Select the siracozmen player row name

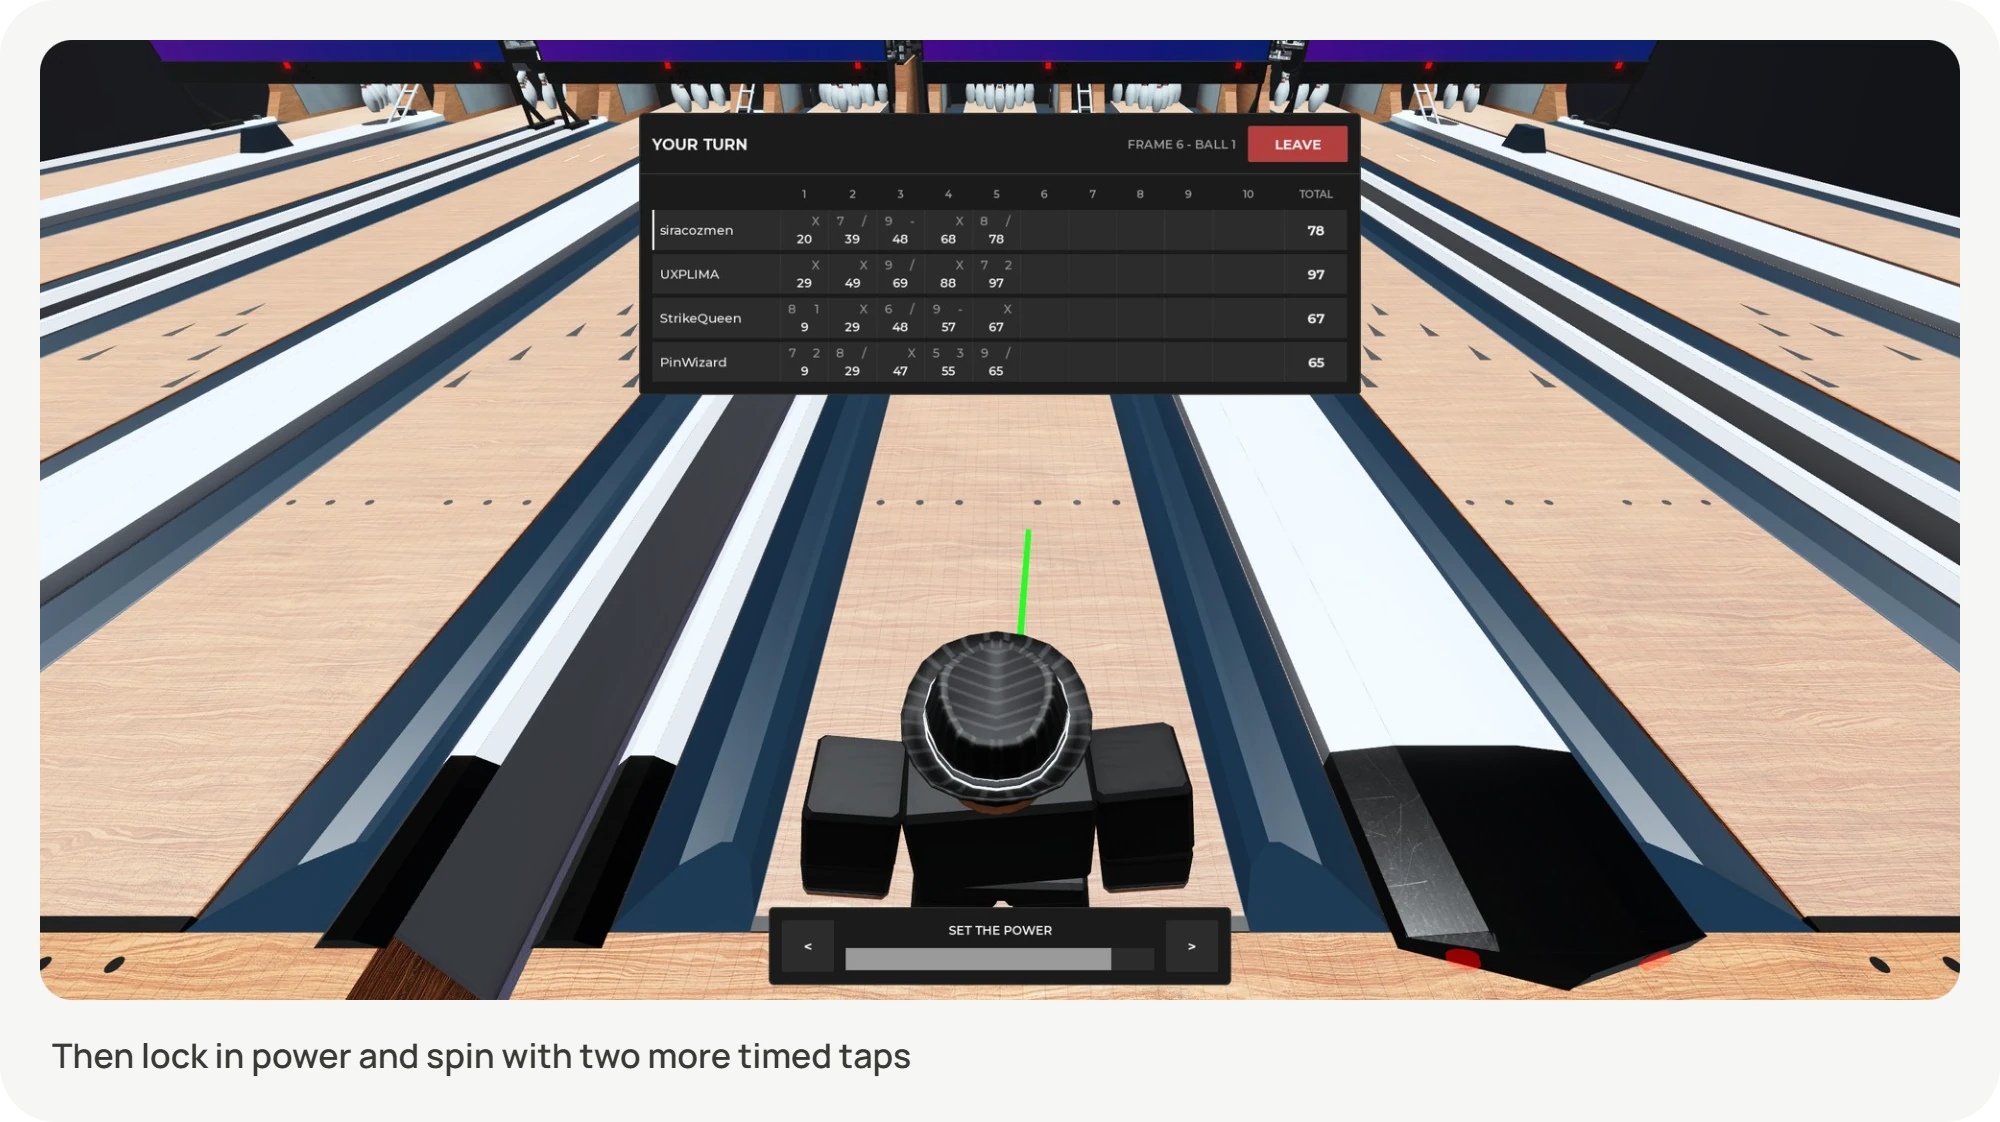pos(696,230)
